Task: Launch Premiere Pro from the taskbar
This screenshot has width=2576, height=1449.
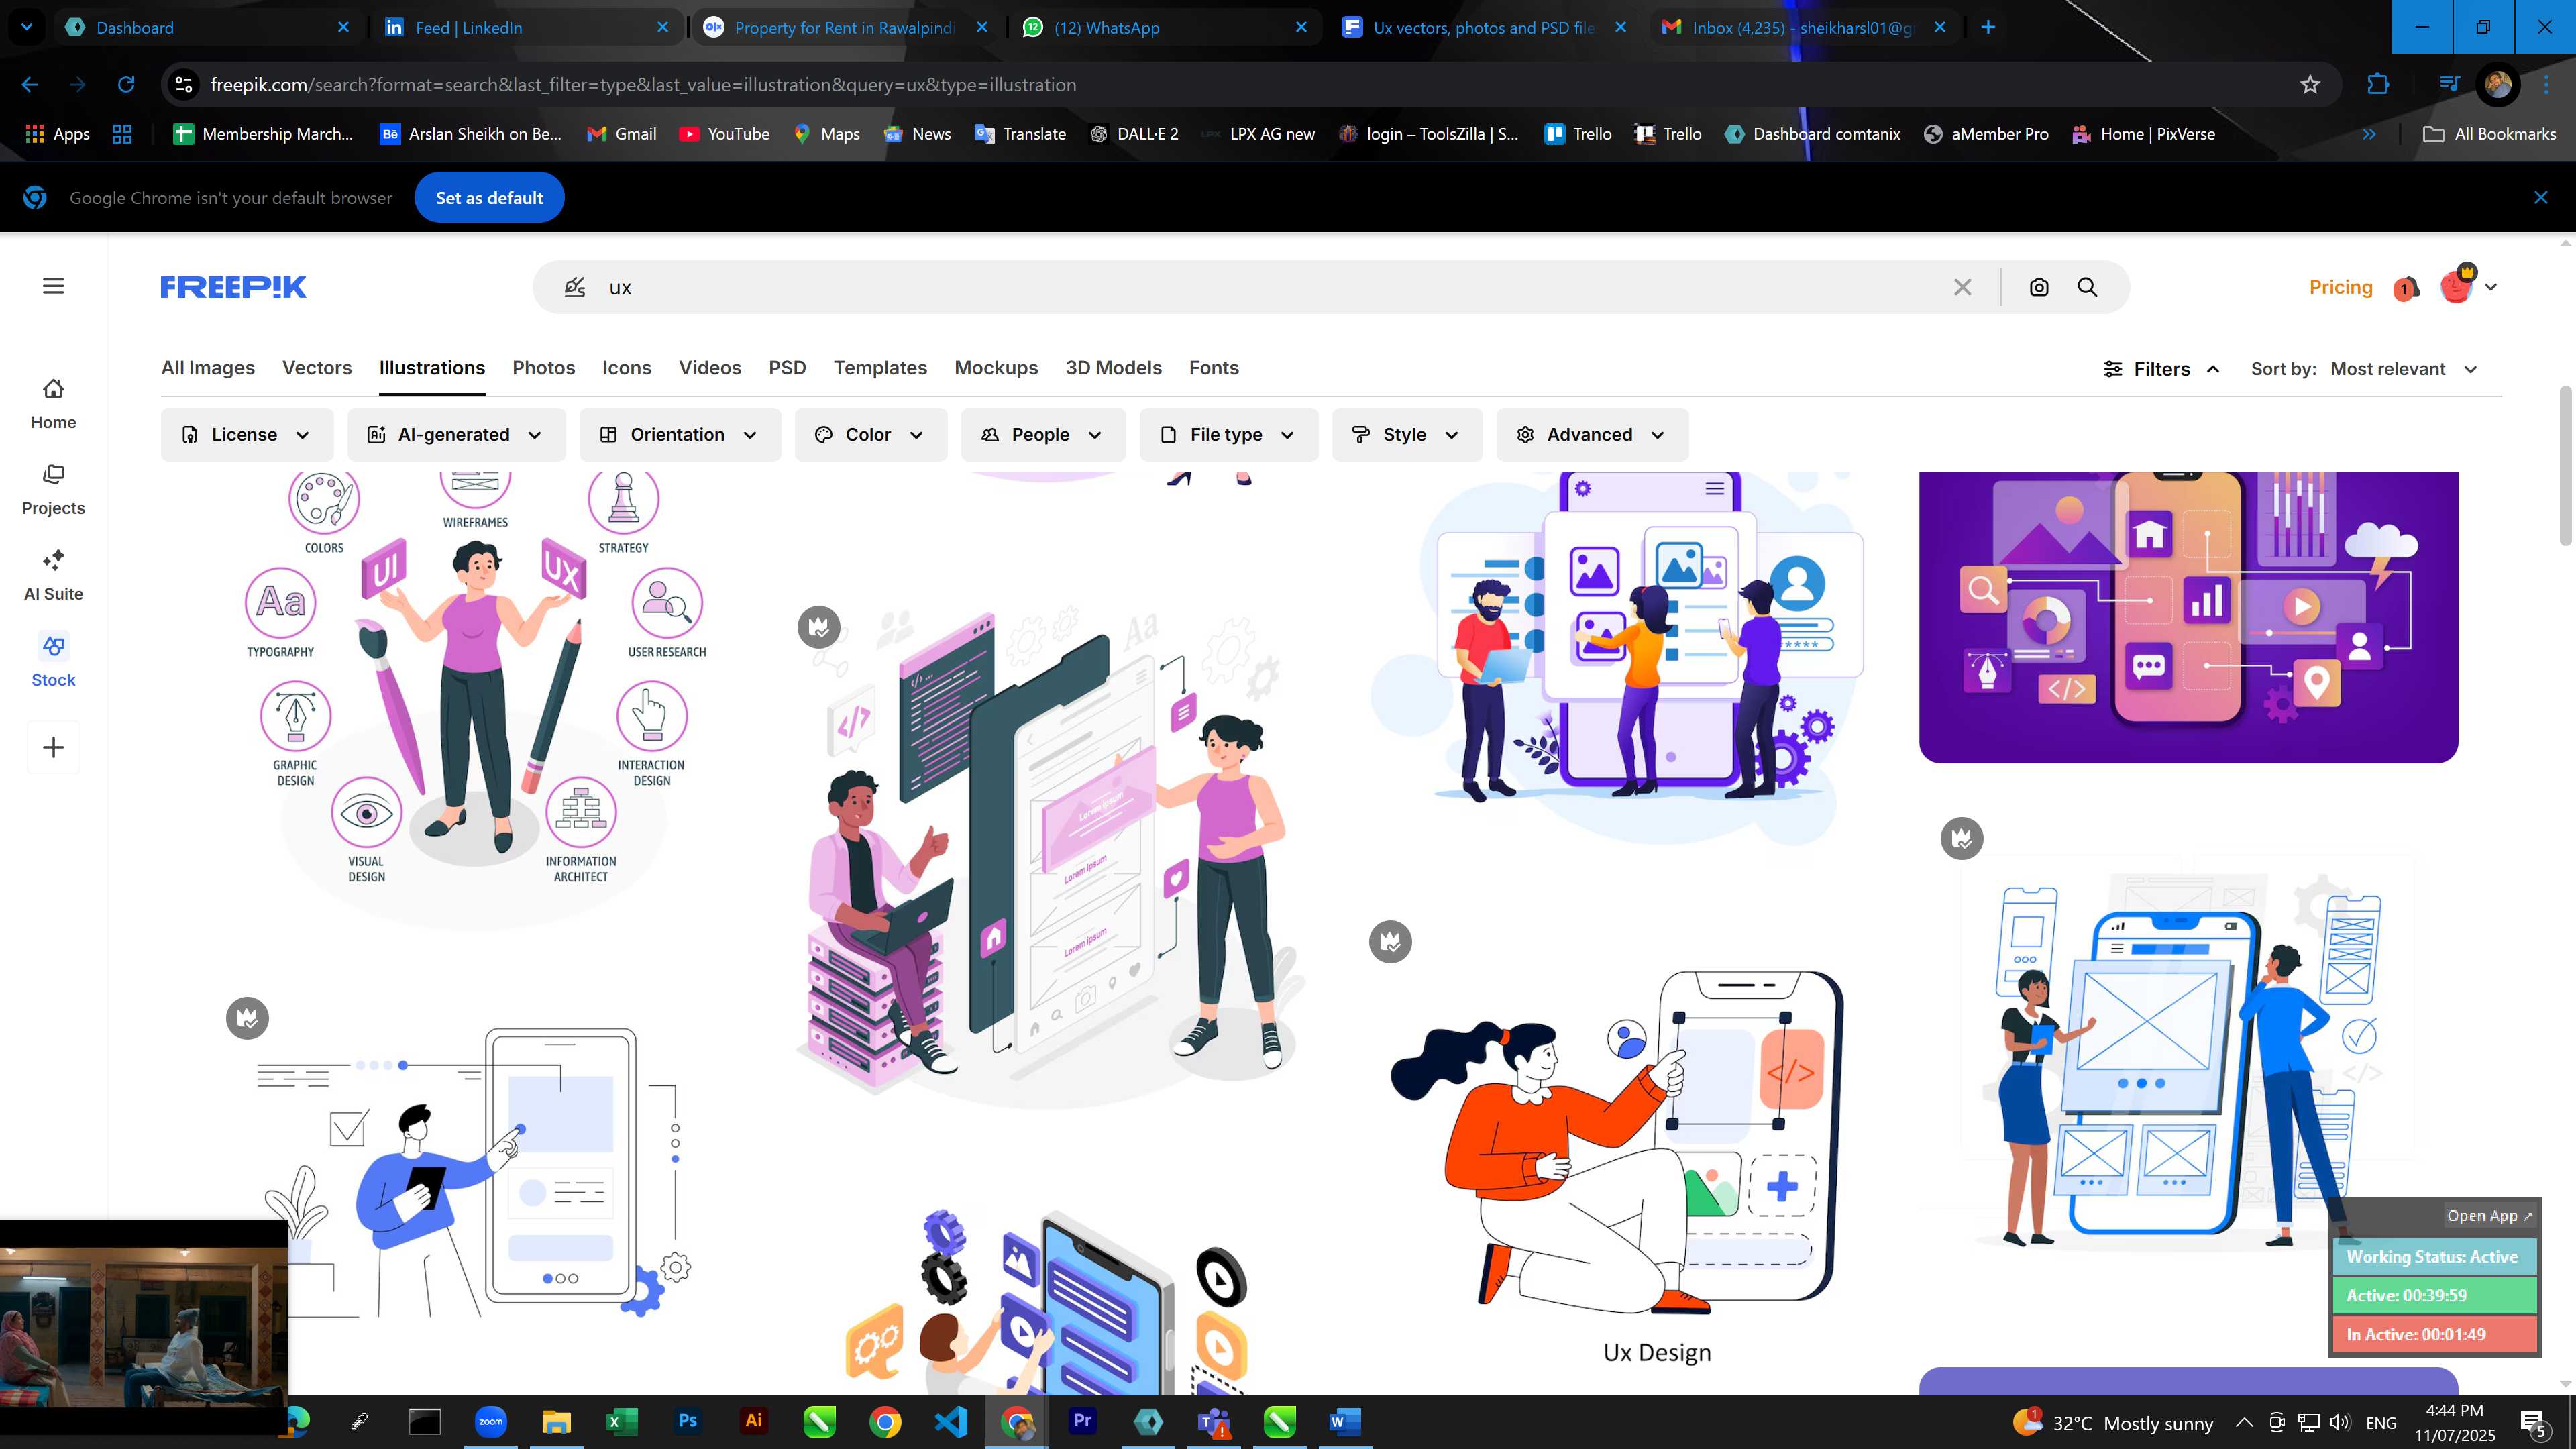Action: pyautogui.click(x=1082, y=1421)
